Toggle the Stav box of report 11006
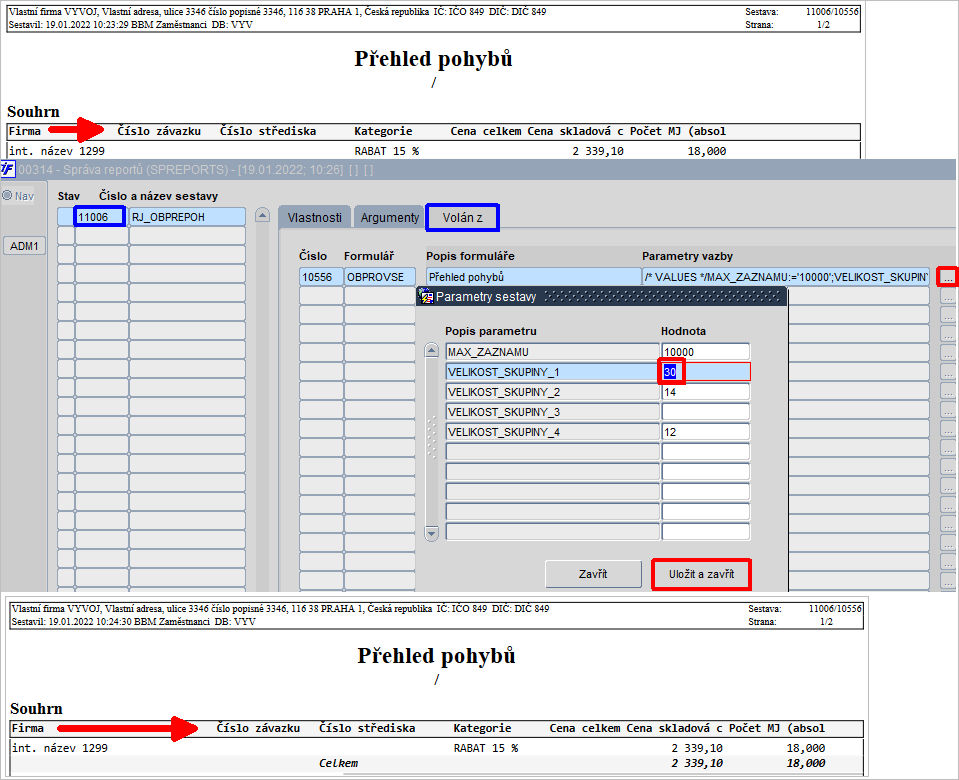Screen dimensions: 959x780 point(65,217)
